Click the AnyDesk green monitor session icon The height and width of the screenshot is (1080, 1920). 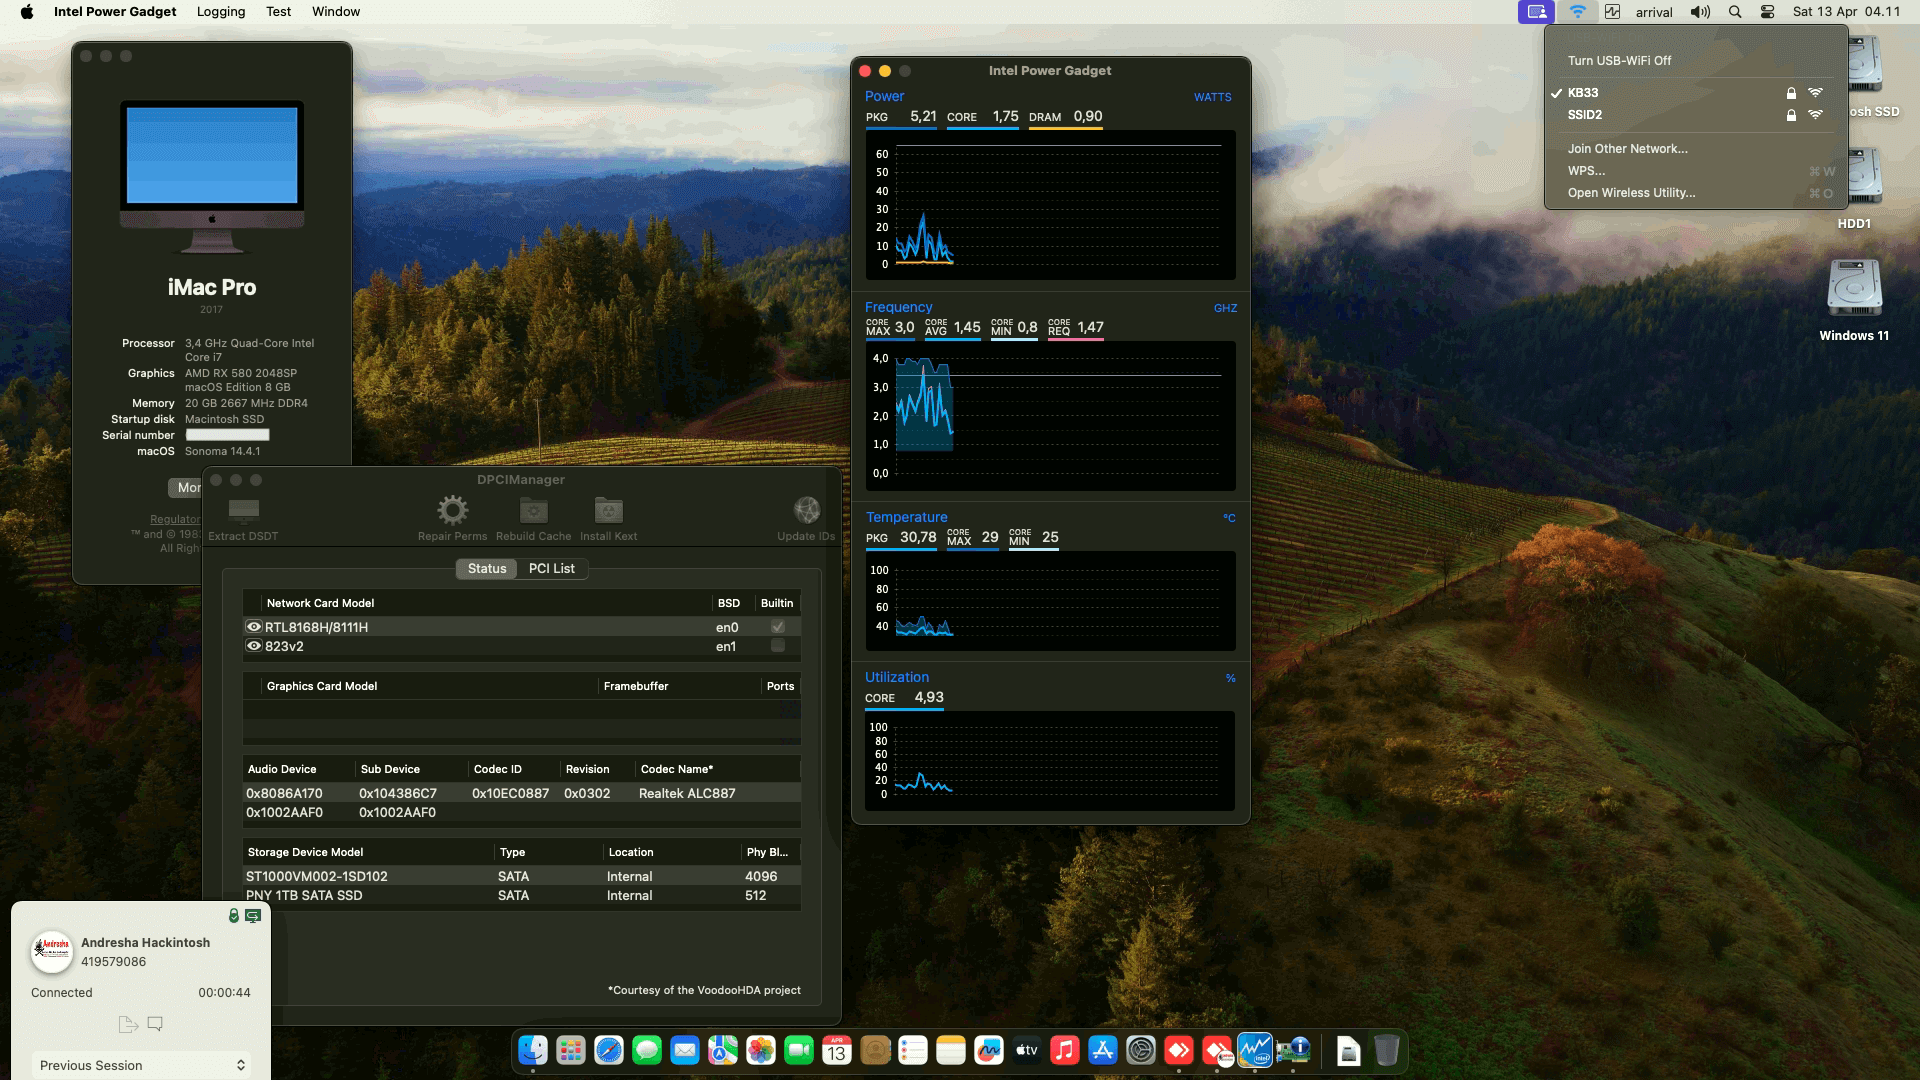pyautogui.click(x=253, y=916)
